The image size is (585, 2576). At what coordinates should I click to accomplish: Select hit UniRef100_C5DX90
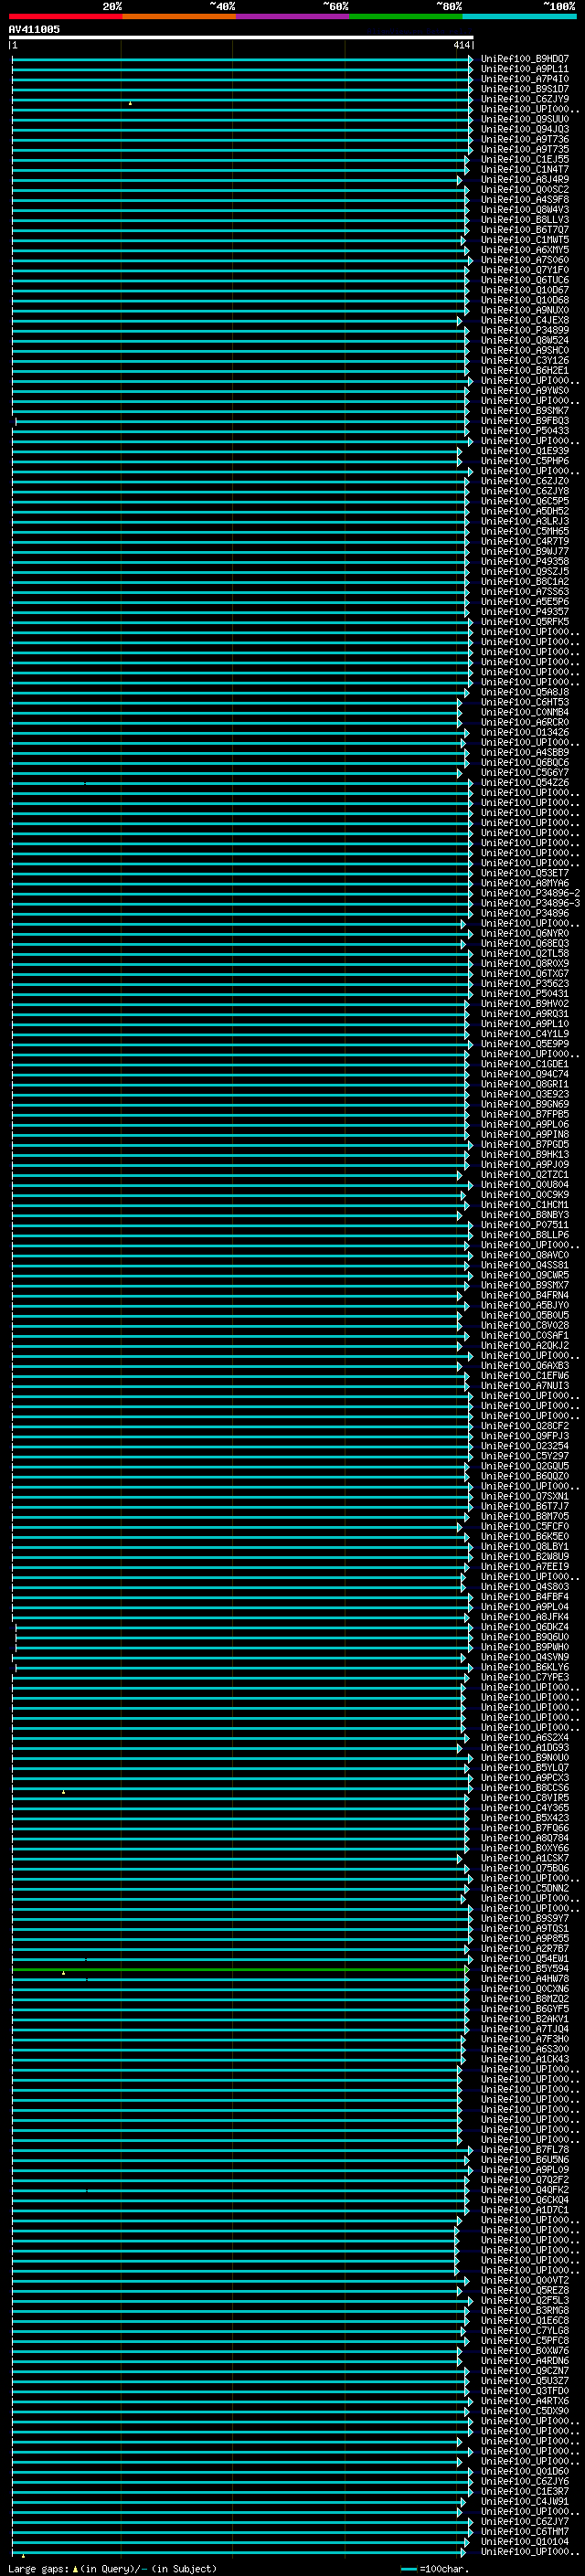pyautogui.click(x=525, y=2411)
